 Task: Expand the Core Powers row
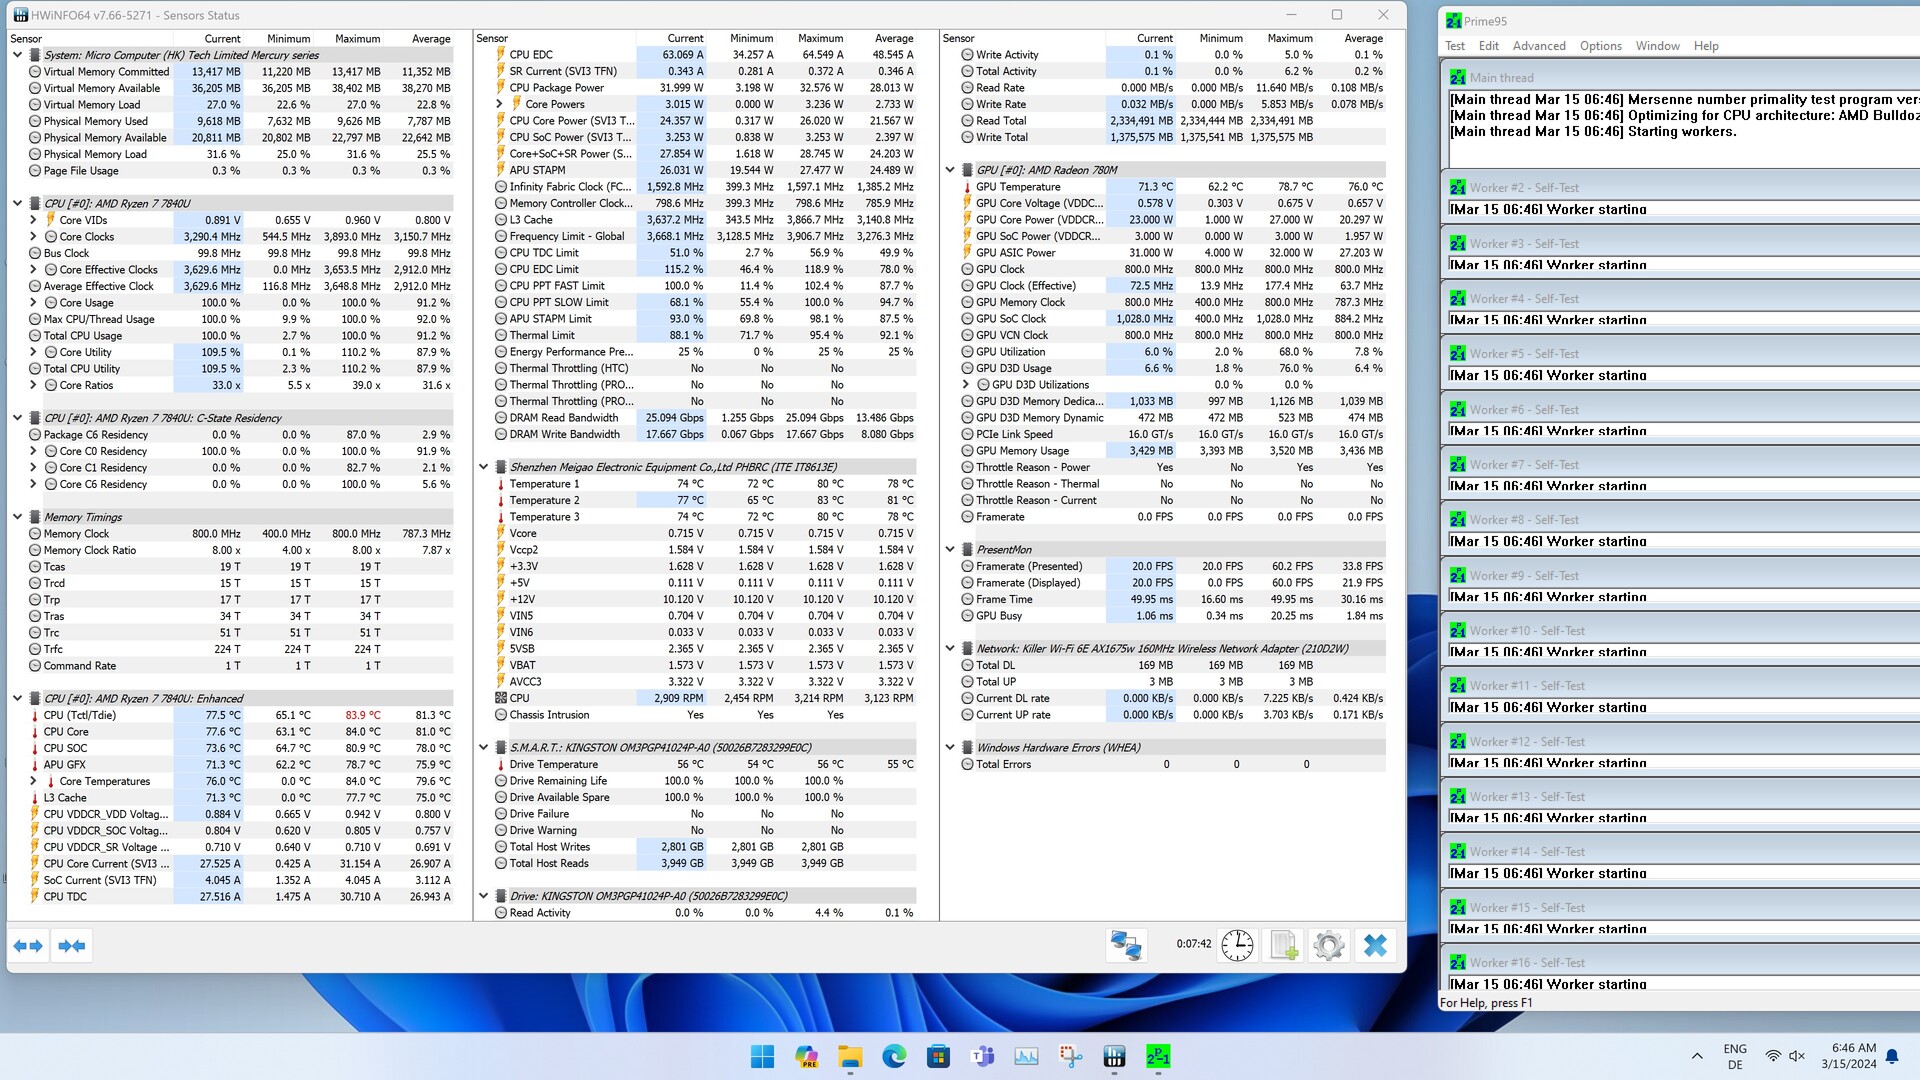499,104
